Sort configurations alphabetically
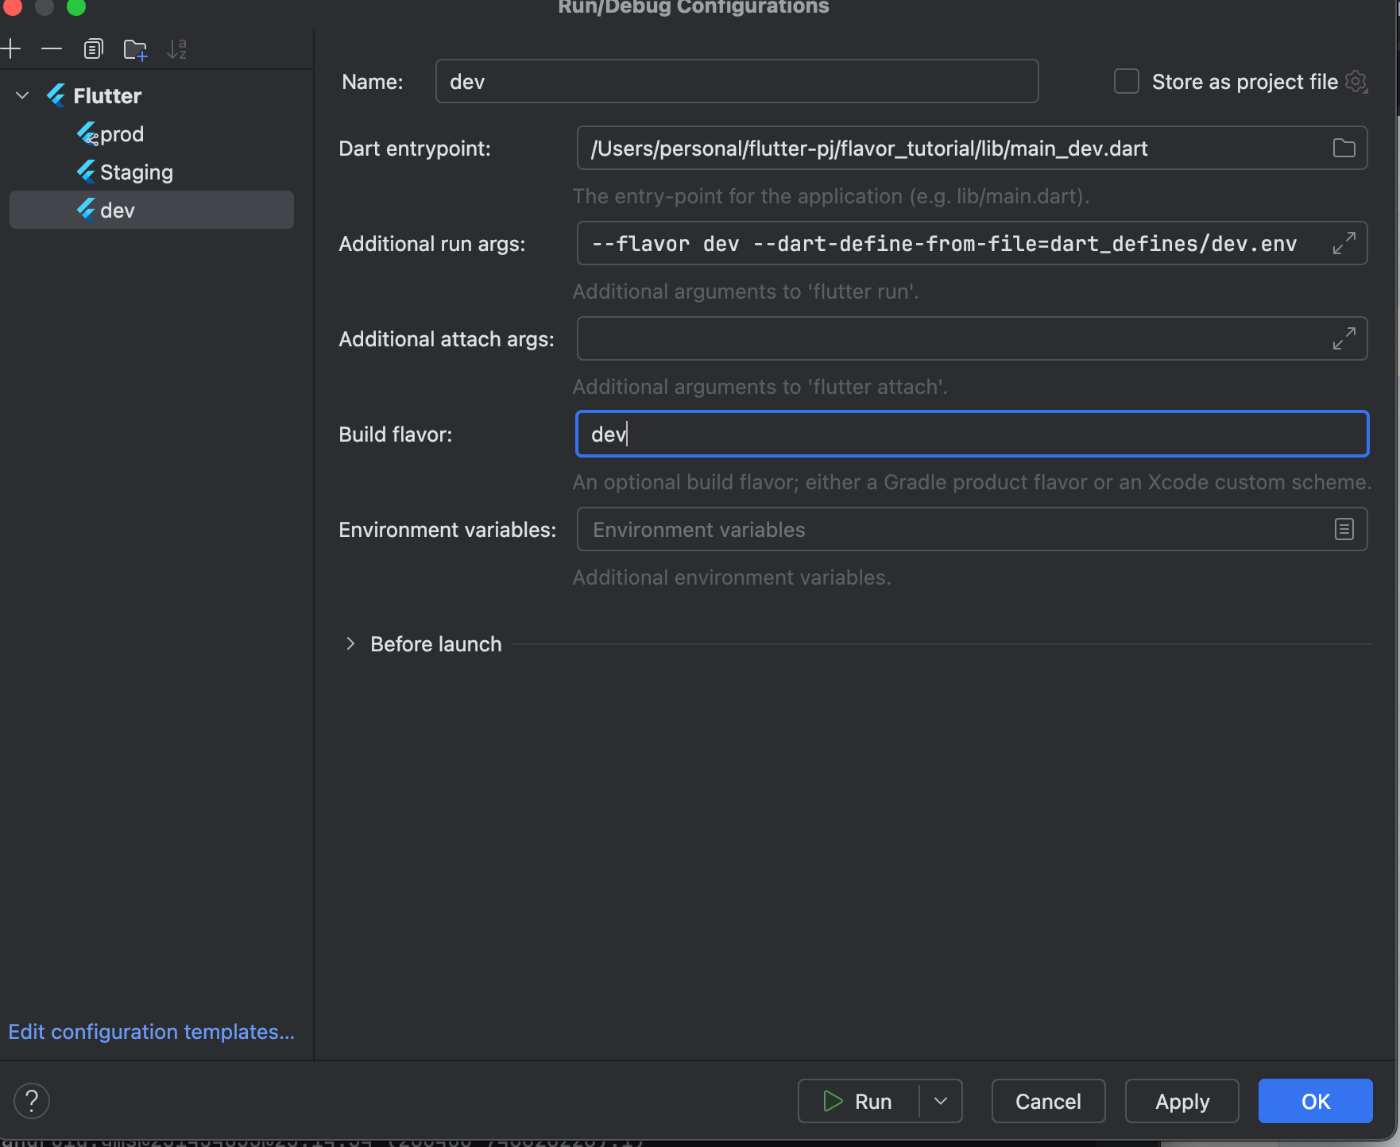The width and height of the screenshot is (1400, 1147). pos(177,48)
